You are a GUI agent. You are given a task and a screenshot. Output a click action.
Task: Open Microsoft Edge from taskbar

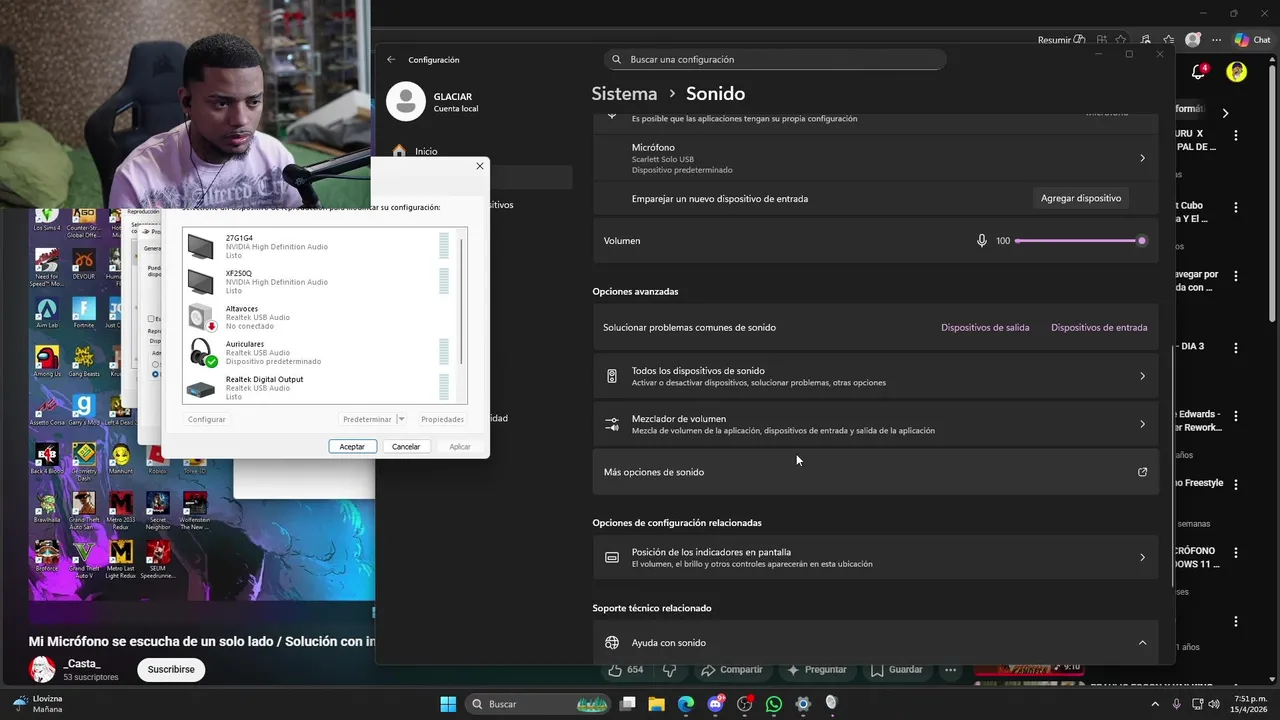point(686,704)
